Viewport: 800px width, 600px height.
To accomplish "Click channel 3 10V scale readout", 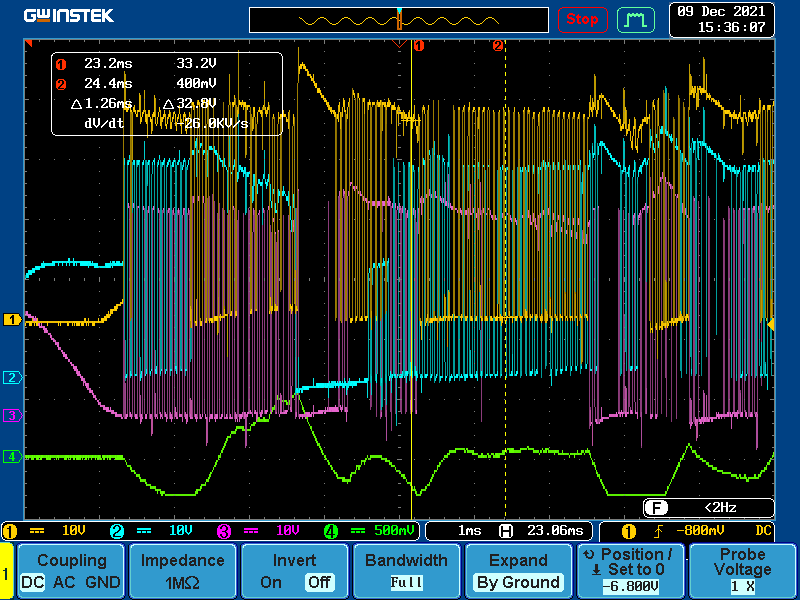I will point(287,531).
